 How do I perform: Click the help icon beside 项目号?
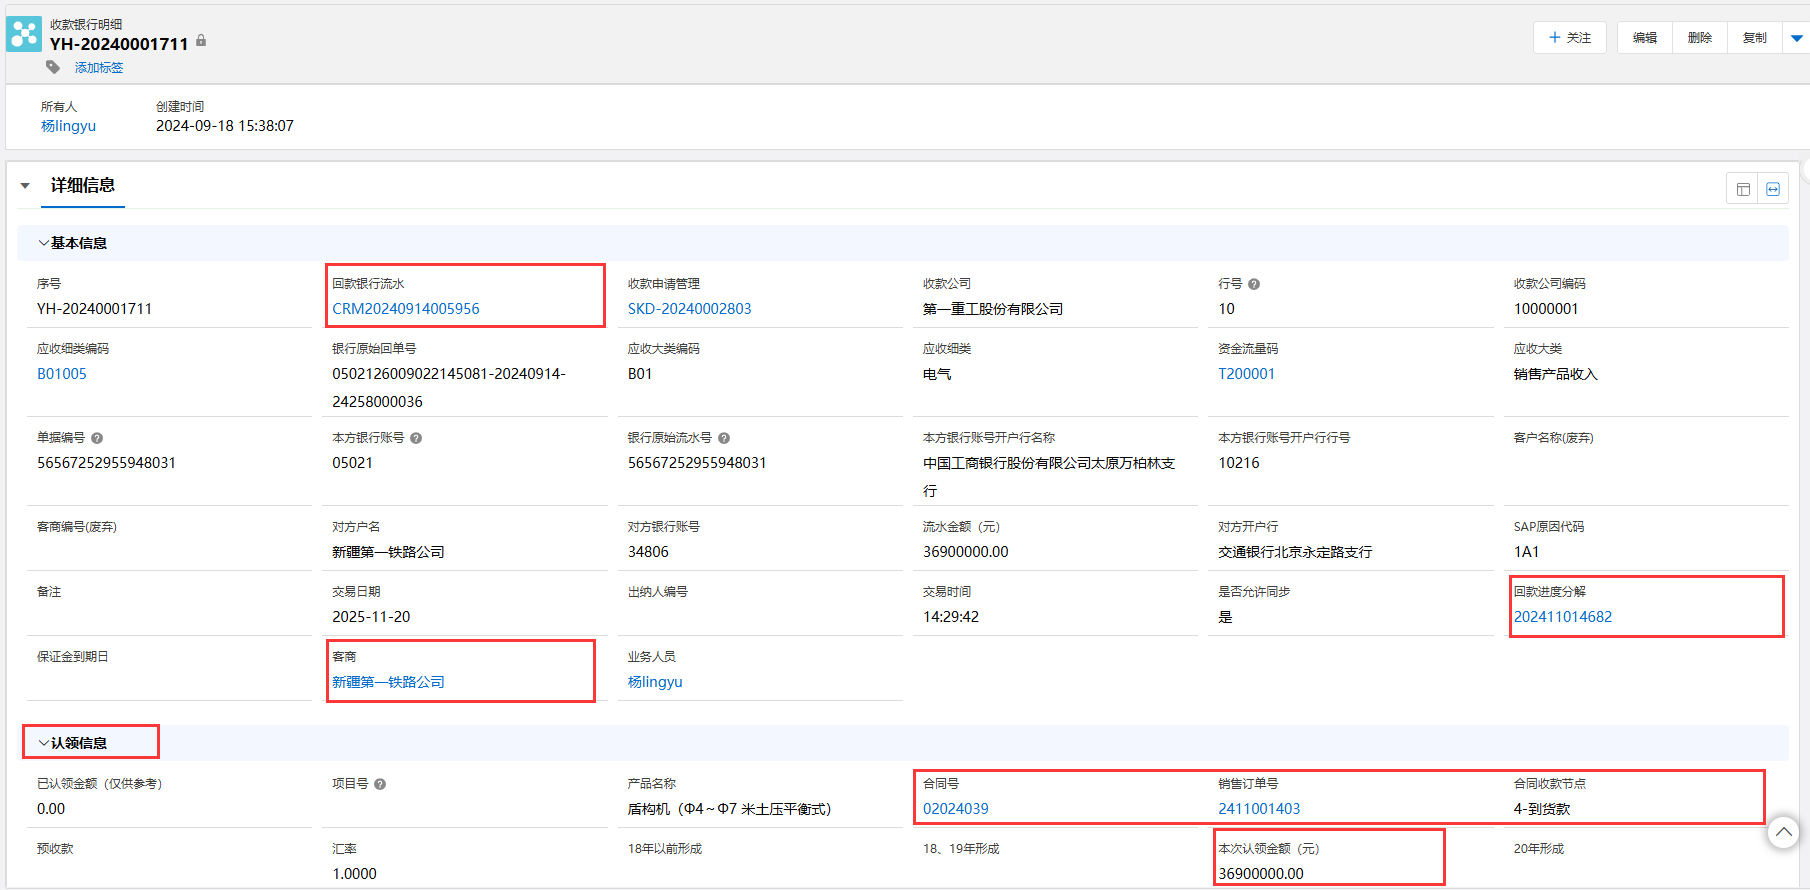[380, 784]
